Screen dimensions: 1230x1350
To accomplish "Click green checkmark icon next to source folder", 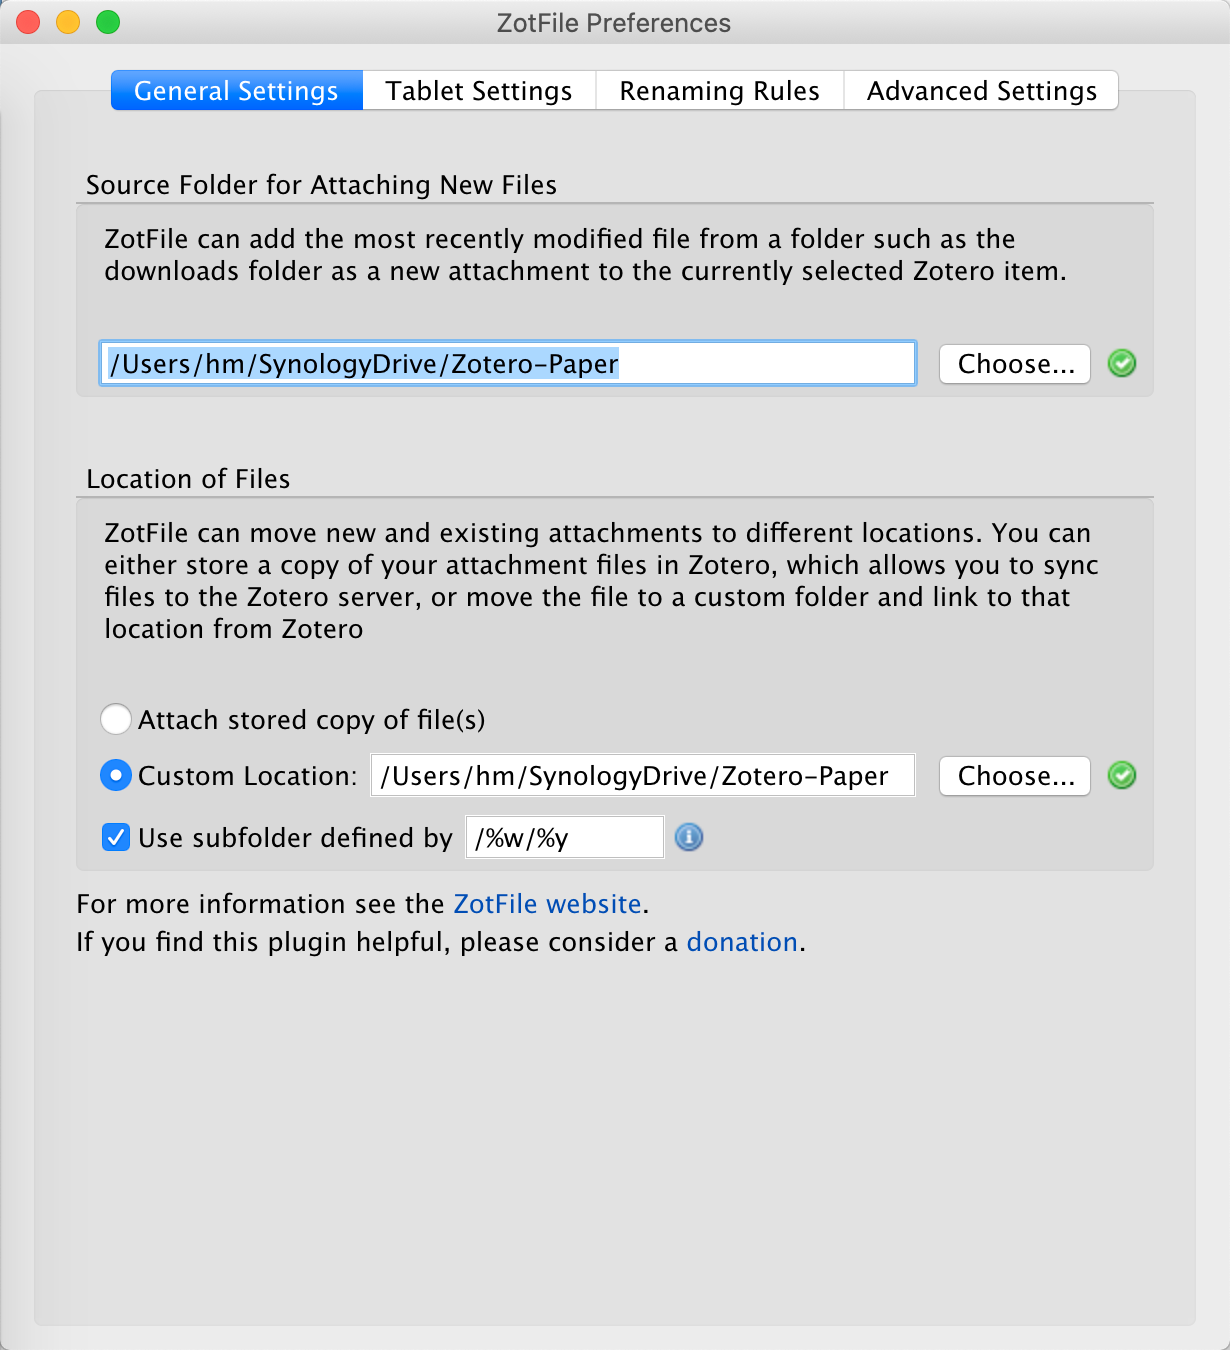I will coord(1122,363).
